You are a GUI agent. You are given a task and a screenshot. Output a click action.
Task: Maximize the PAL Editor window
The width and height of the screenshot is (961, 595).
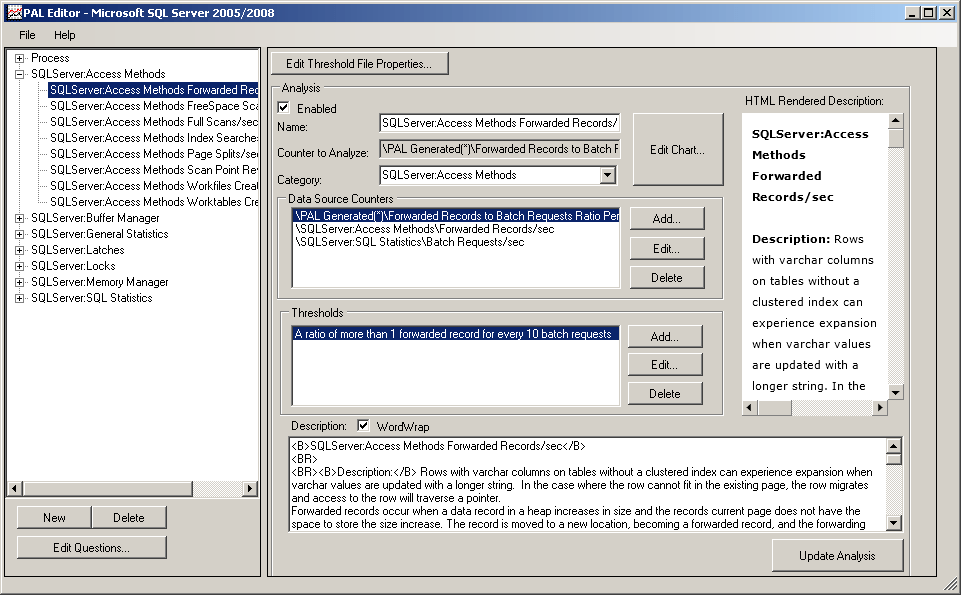tap(929, 13)
